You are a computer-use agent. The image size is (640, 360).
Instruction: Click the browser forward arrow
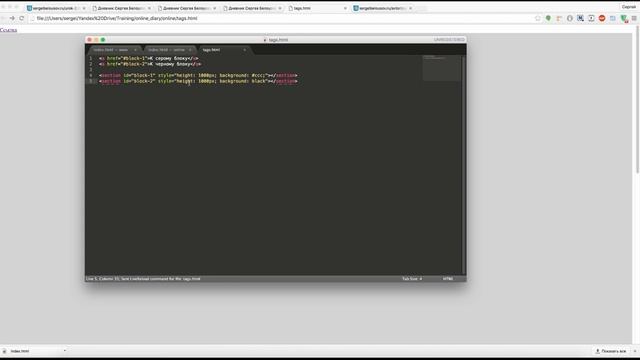(x=12, y=18)
